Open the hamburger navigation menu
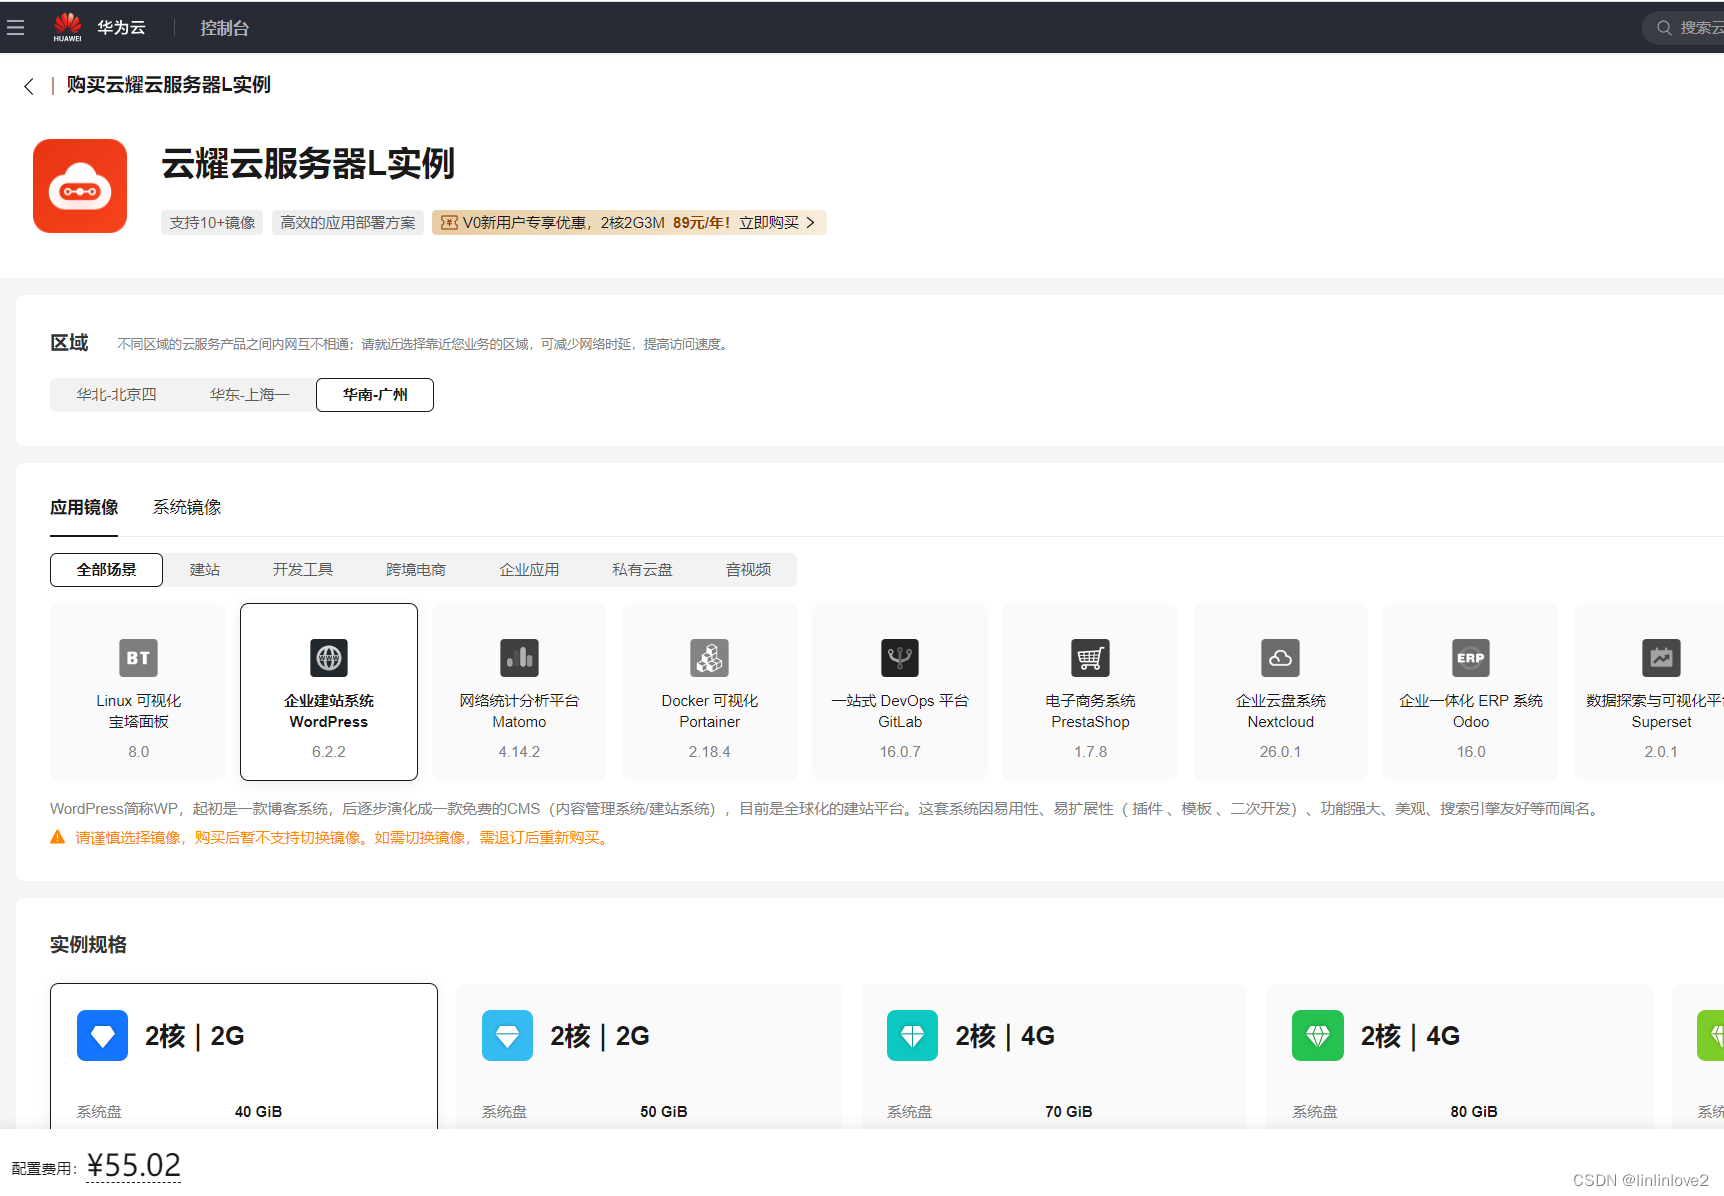The height and width of the screenshot is (1196, 1724). [x=15, y=27]
